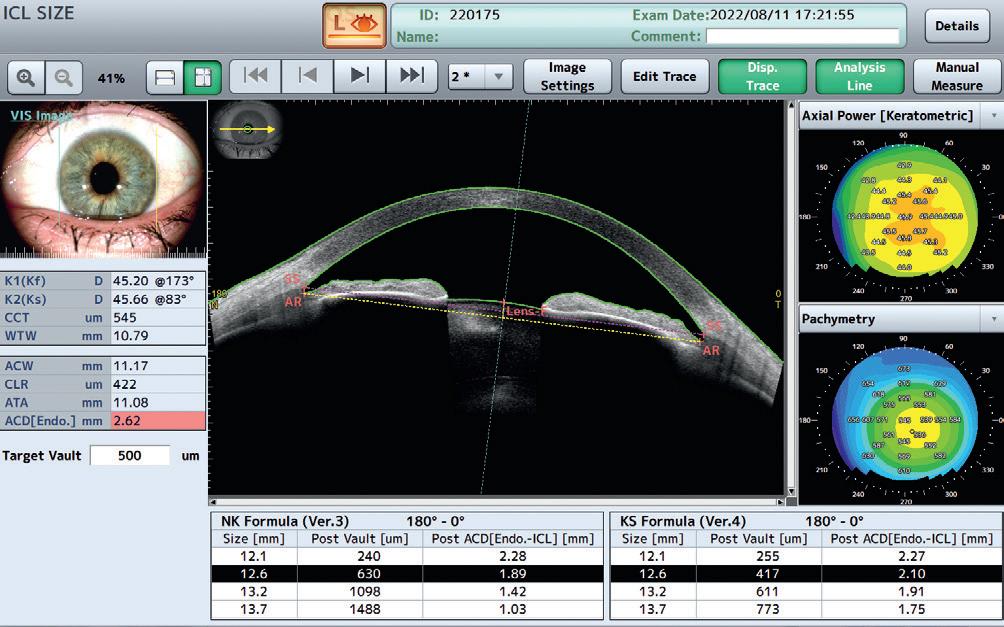Click the zoom out magnifier icon

(x=63, y=78)
